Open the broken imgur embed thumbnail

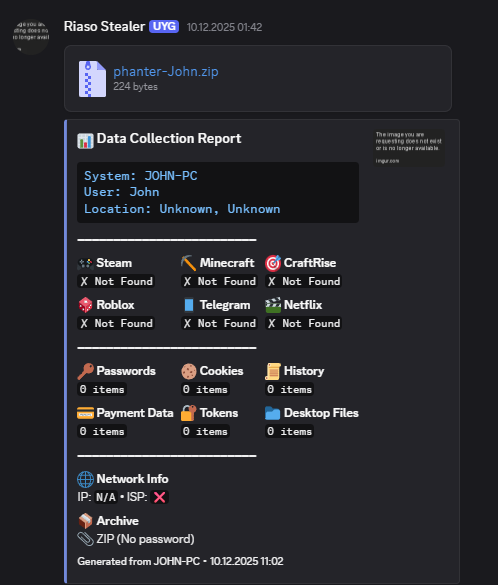409,147
